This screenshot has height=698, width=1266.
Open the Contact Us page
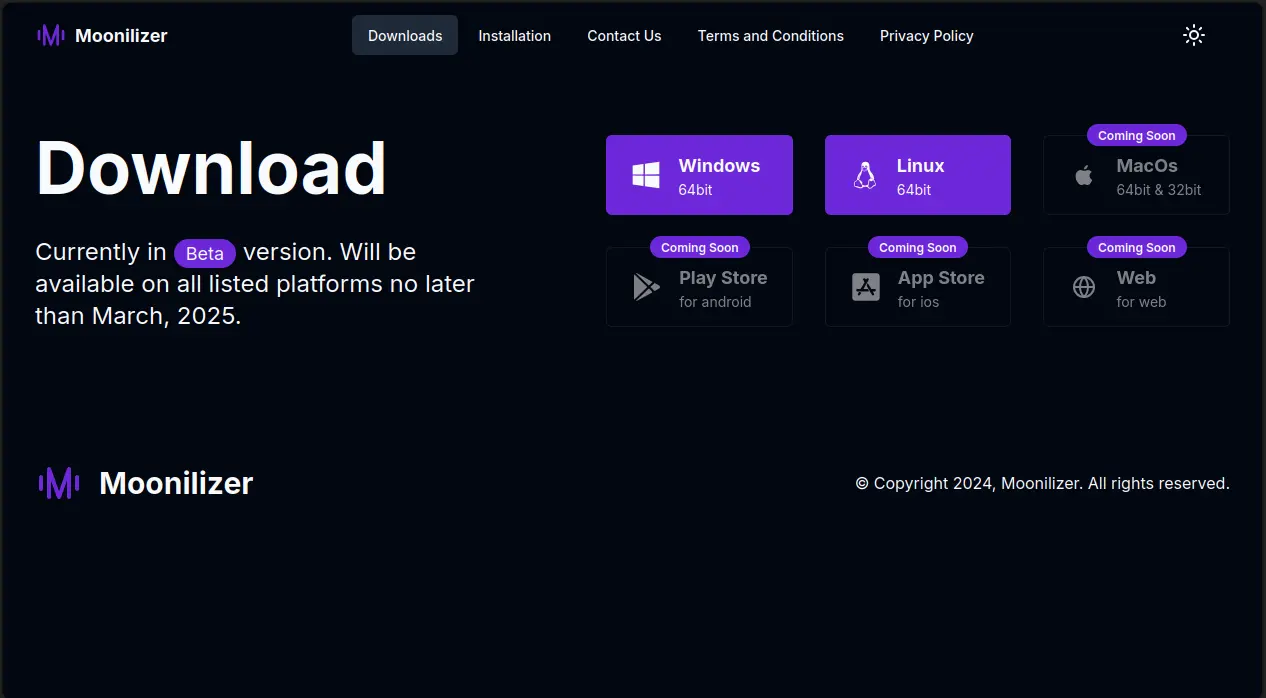[x=624, y=36]
